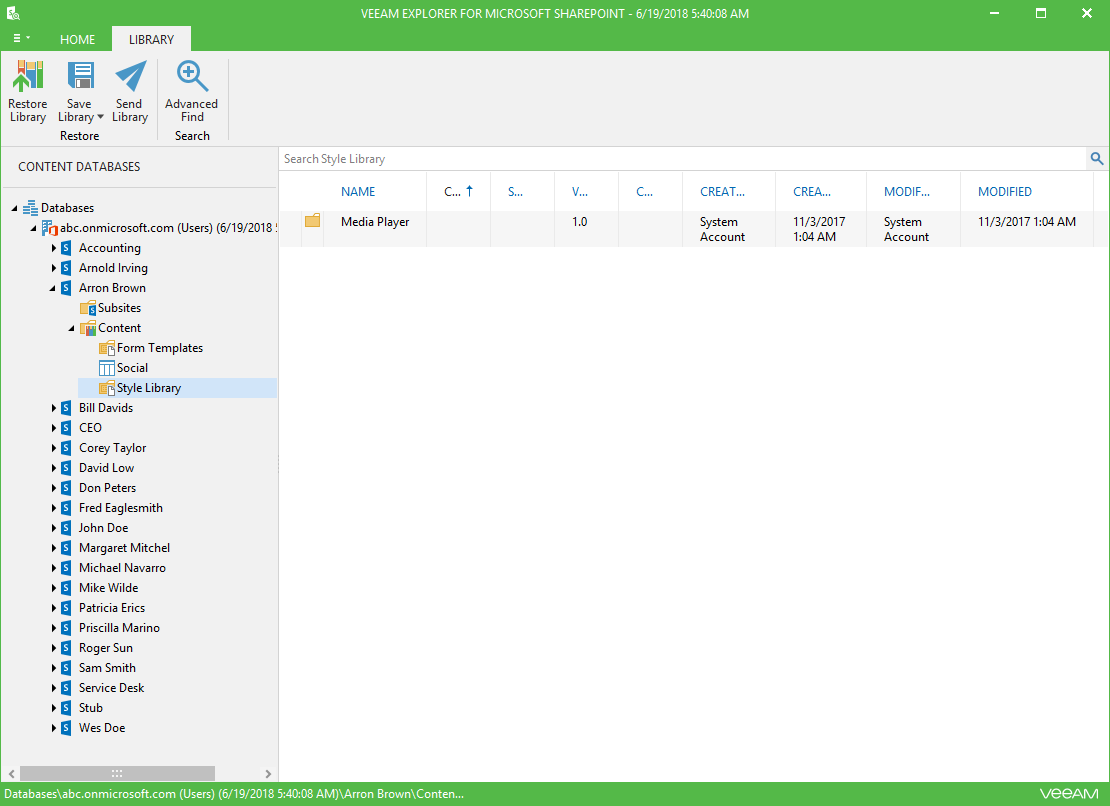Select the David Low tree item
The image size is (1110, 806).
pos(106,468)
